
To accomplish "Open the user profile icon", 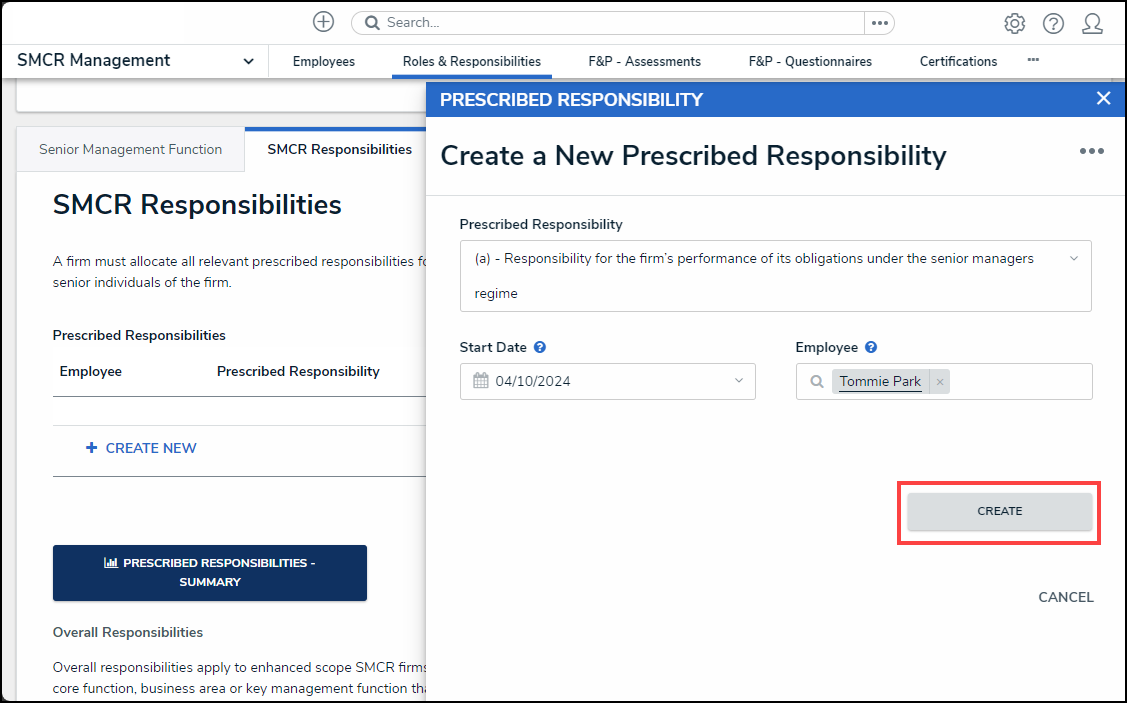I will pos(1092,23).
